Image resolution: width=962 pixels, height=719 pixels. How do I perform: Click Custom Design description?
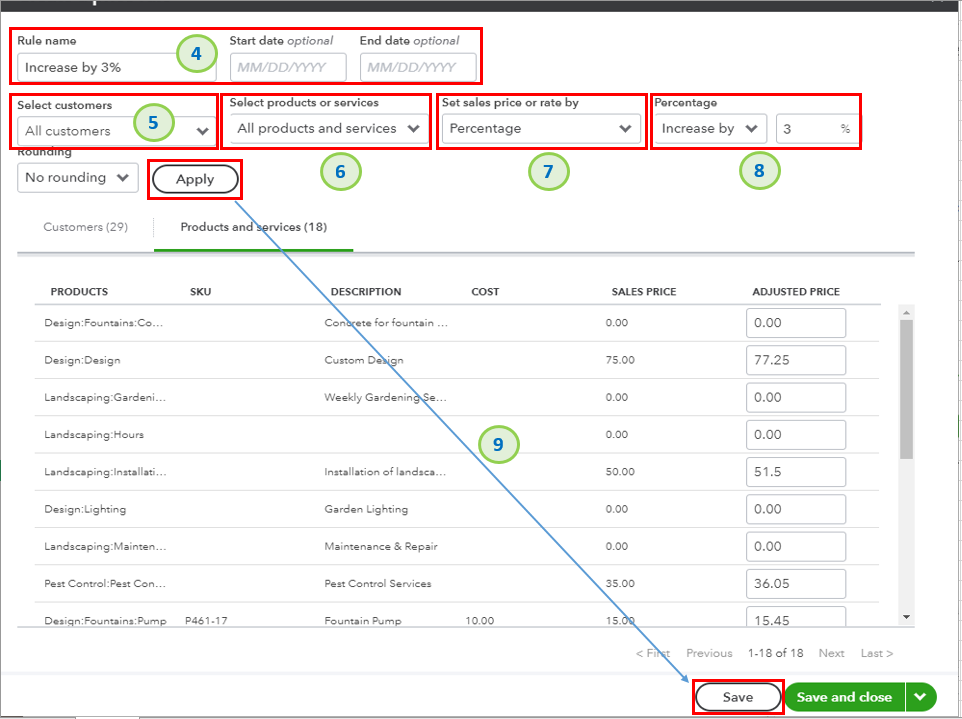click(x=364, y=360)
